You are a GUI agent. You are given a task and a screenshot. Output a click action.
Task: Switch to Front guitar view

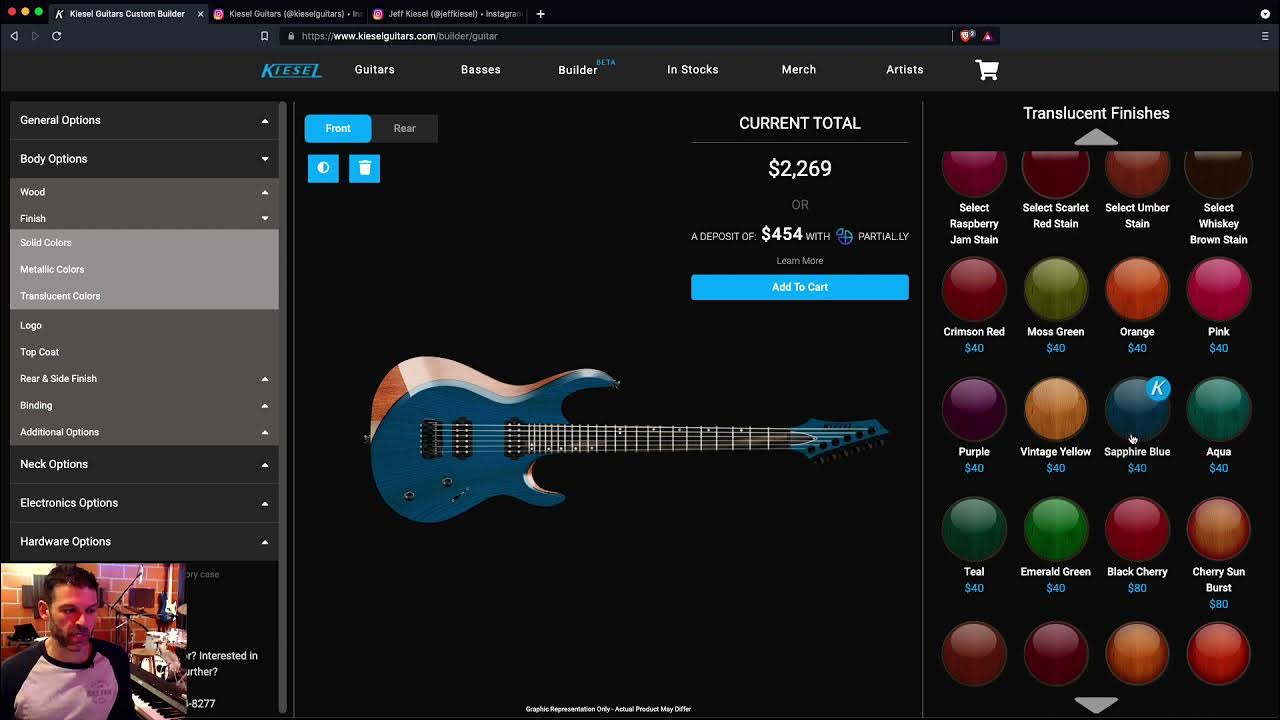coord(338,128)
